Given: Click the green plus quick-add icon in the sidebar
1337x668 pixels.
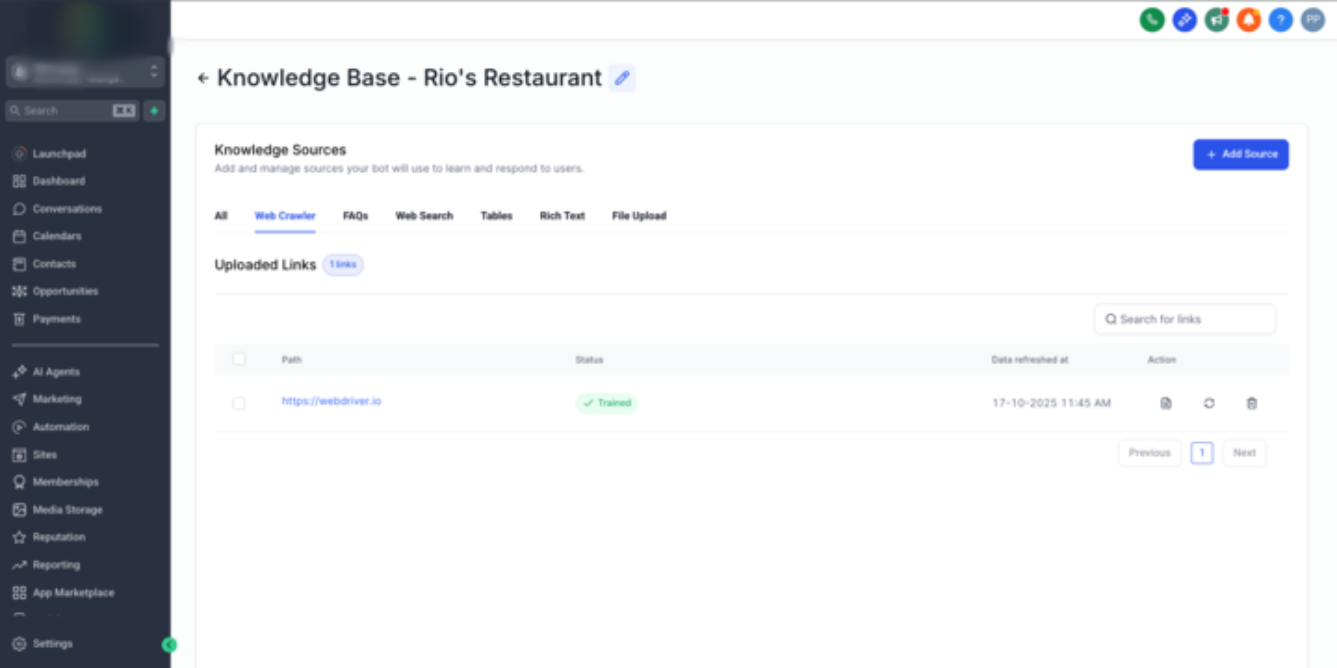Looking at the screenshot, I should [154, 111].
